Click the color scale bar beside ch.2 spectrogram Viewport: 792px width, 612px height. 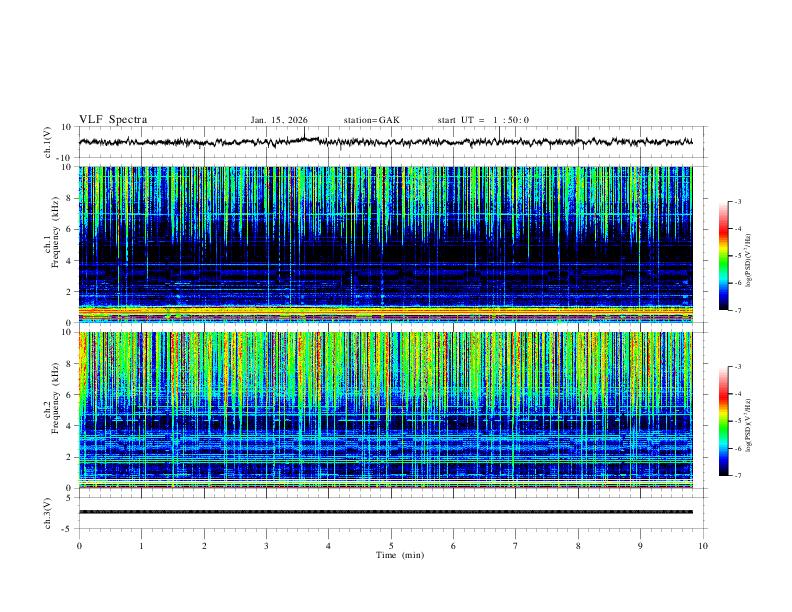(724, 421)
